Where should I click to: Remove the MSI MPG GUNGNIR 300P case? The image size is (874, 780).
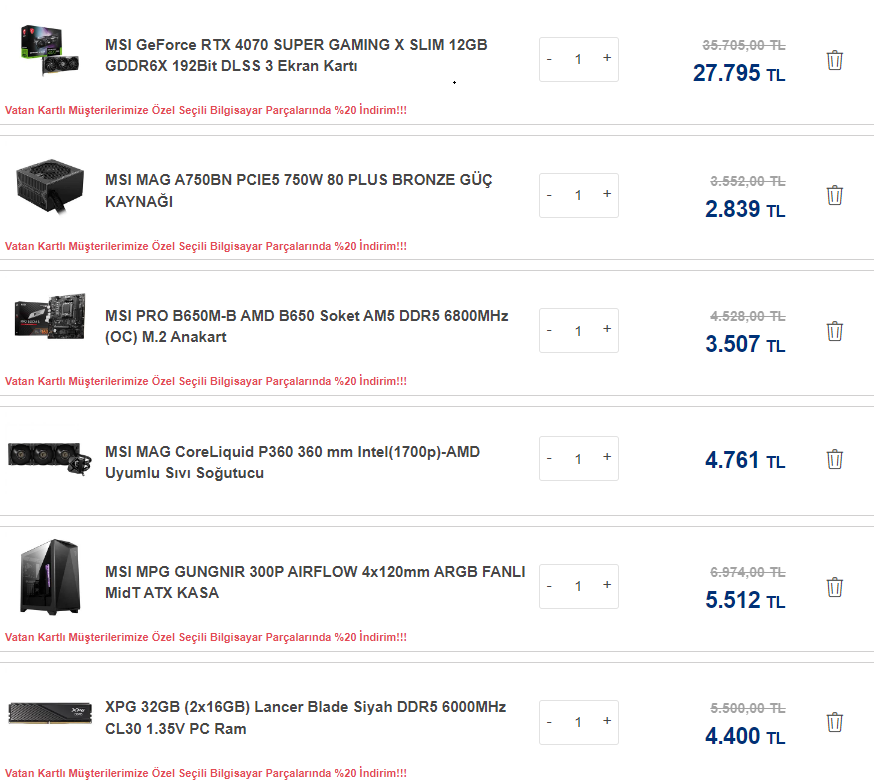835,587
